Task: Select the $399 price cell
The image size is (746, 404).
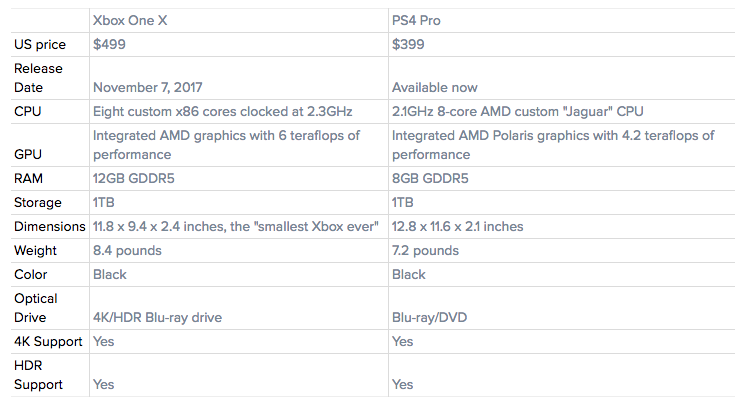Action: click(x=409, y=45)
